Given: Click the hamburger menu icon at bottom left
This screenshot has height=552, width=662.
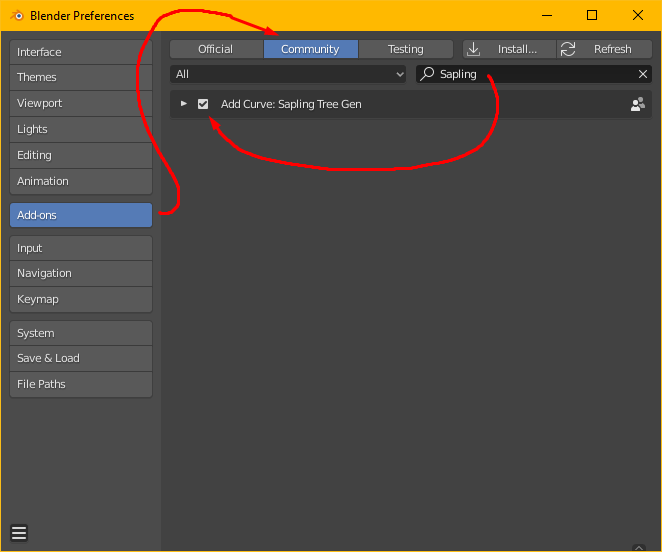Looking at the screenshot, I should click(x=19, y=533).
